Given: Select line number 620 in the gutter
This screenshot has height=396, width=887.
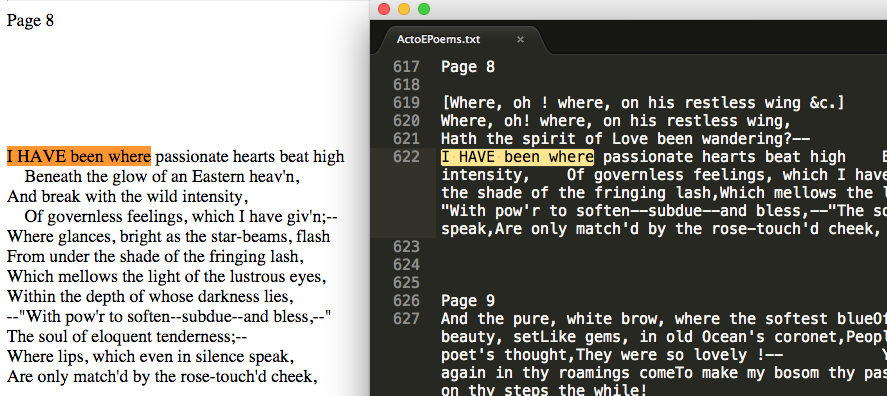Looking at the screenshot, I should (x=406, y=121).
